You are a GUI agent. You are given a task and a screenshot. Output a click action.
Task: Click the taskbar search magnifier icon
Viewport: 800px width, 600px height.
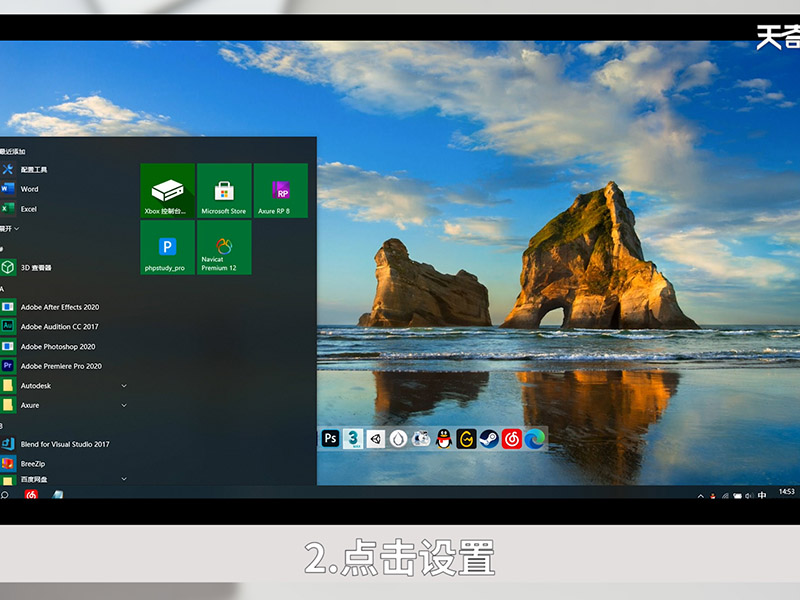[x=5, y=494]
